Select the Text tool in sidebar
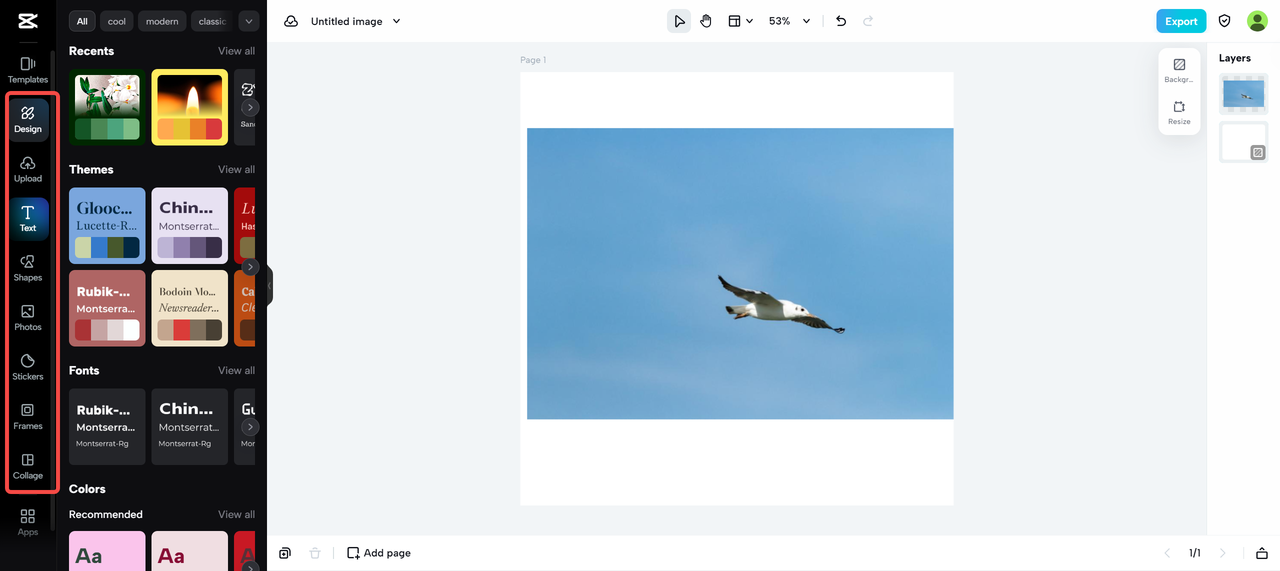 (27, 218)
